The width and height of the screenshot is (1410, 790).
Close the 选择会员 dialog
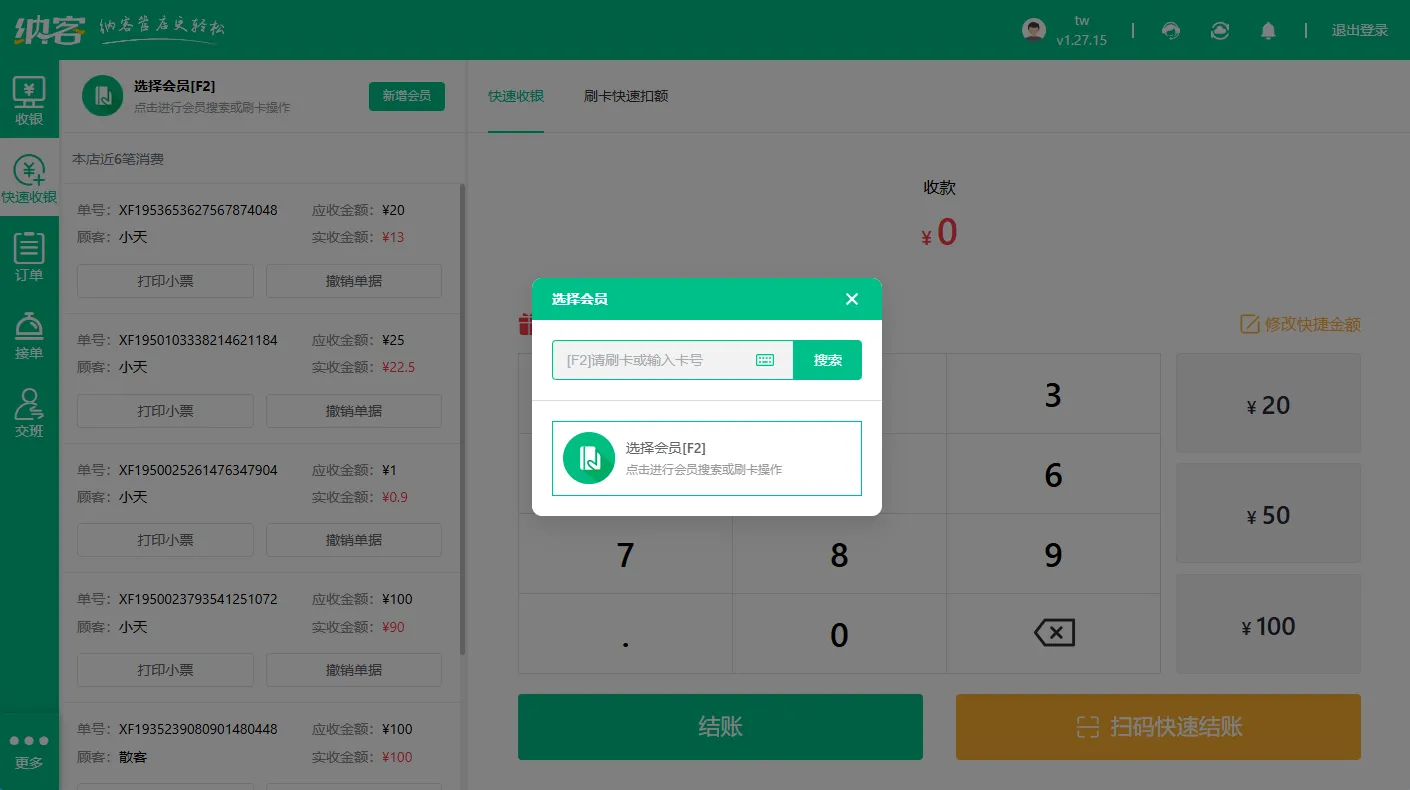point(852,299)
